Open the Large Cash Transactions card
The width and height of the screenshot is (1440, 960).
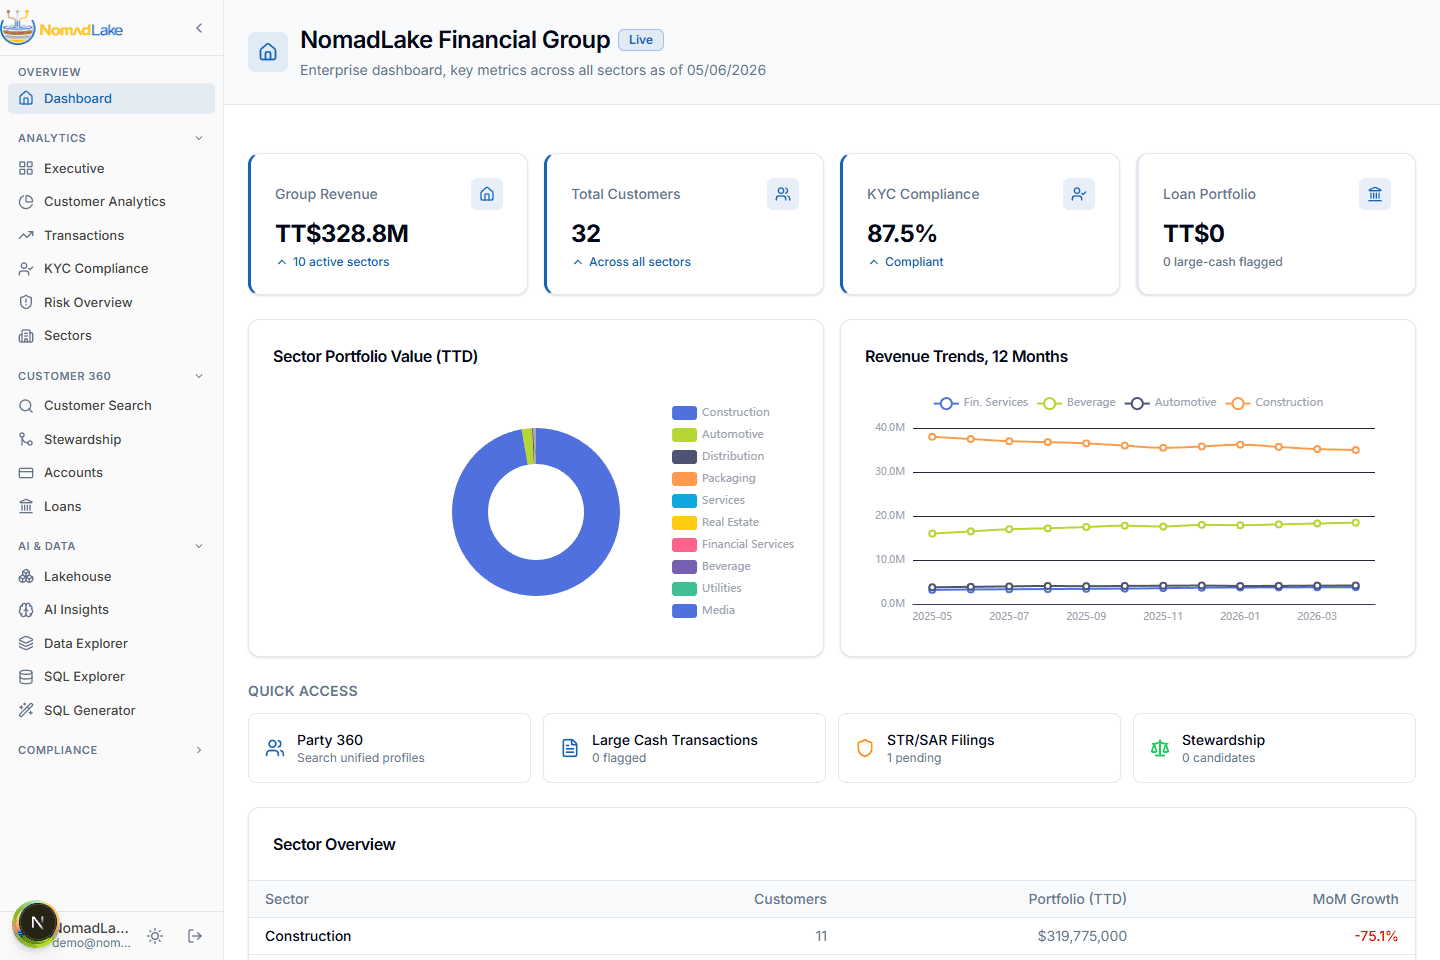[x=684, y=748]
